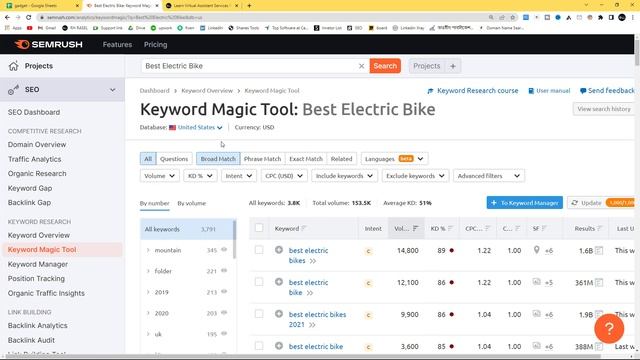Viewport: 640px width, 360px height.
Task: Open Pricing in top navigation
Action: coord(156,44)
